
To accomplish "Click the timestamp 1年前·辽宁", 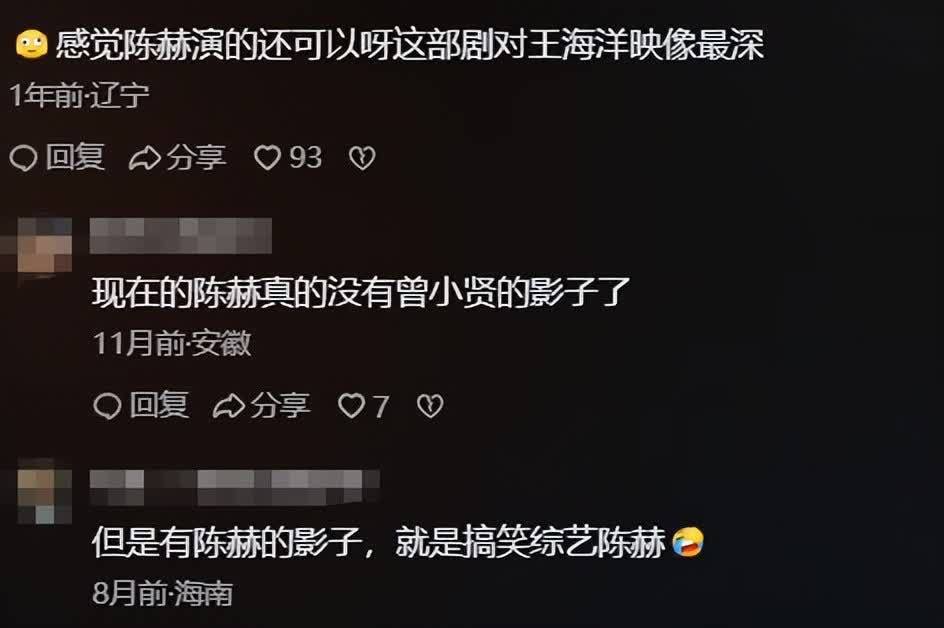I will 79,95.
